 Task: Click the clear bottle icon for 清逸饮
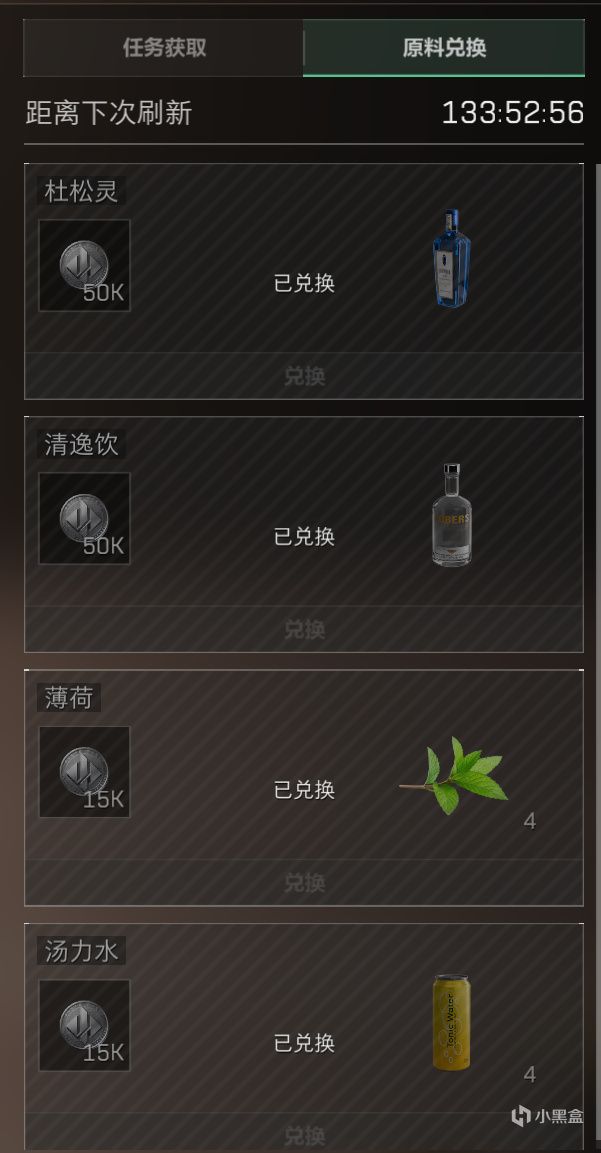click(452, 515)
